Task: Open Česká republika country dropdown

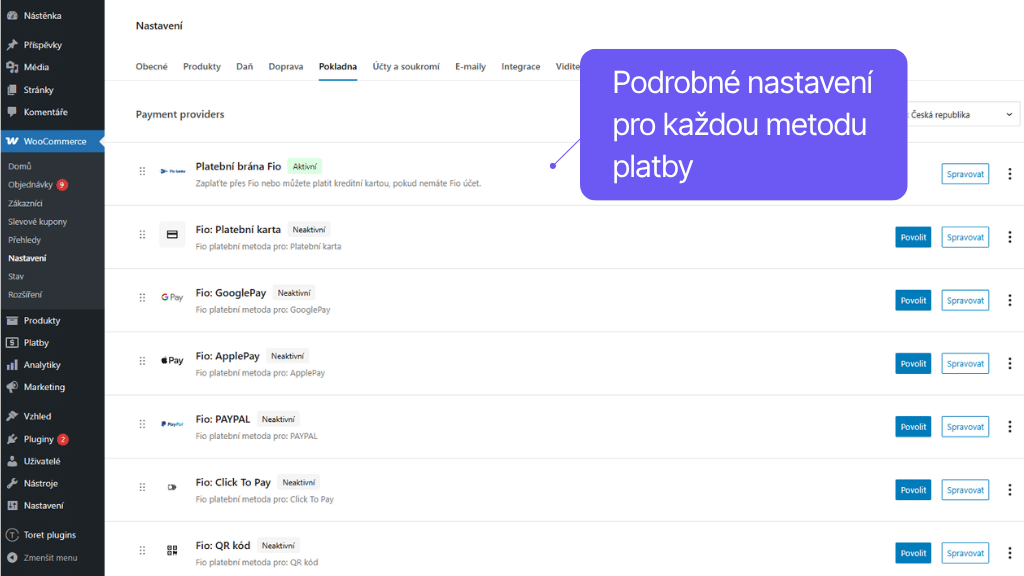Action: (x=963, y=114)
